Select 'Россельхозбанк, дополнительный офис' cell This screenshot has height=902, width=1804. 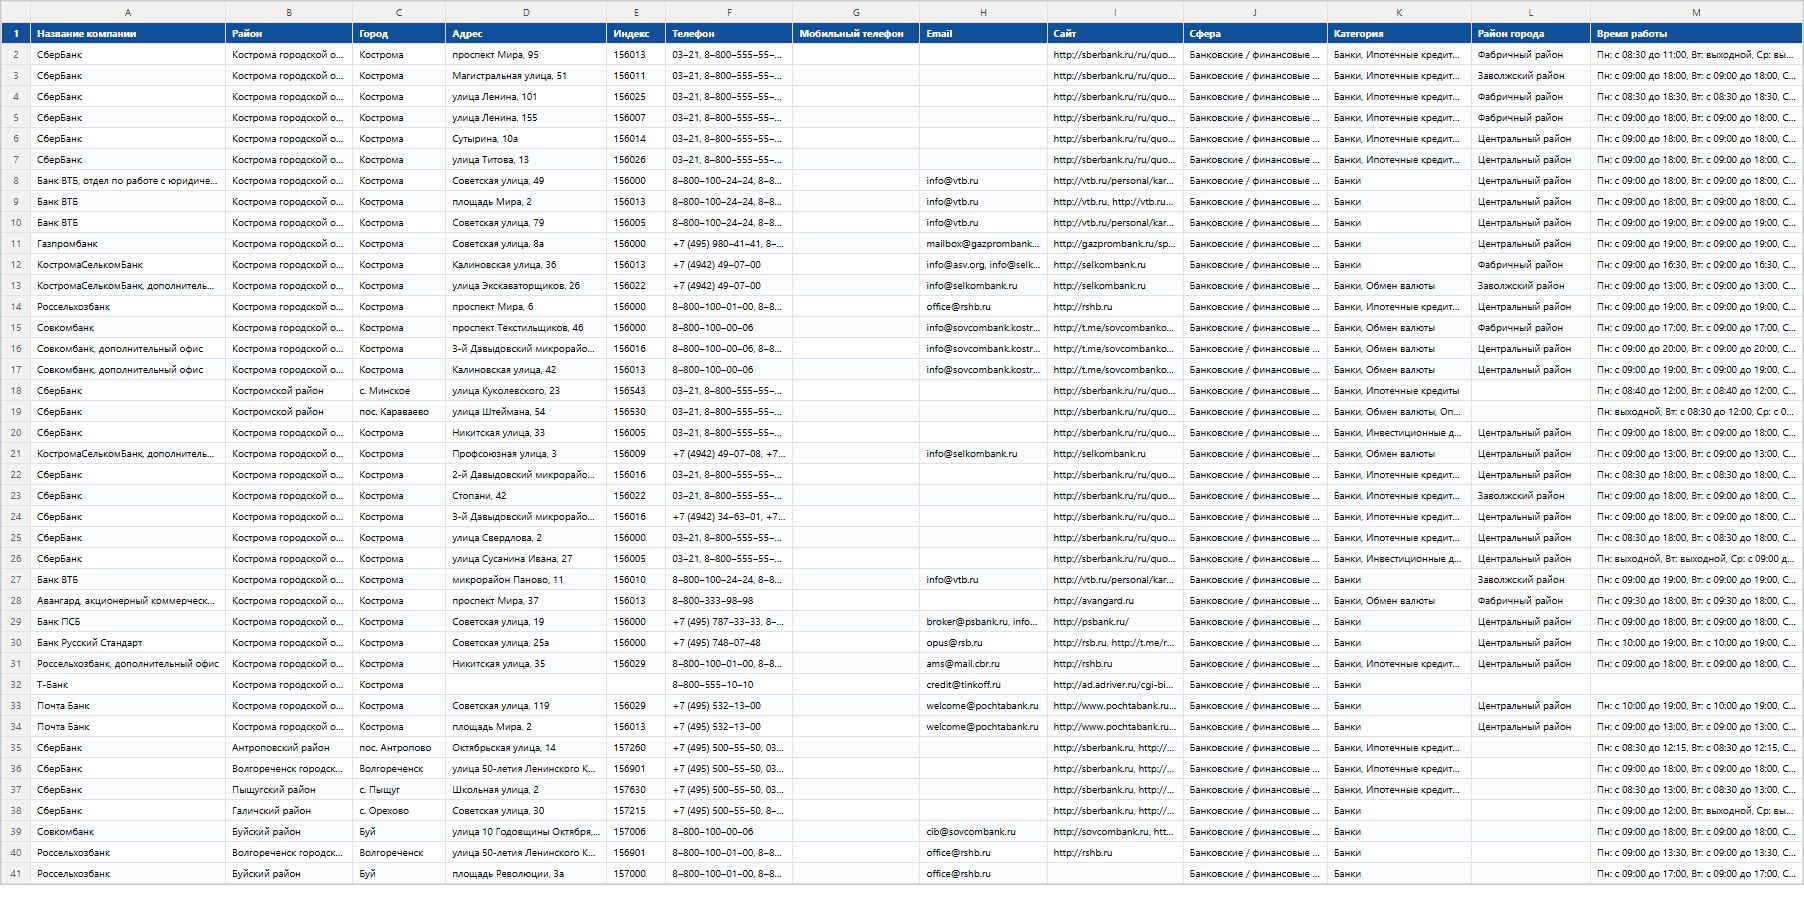(128, 664)
